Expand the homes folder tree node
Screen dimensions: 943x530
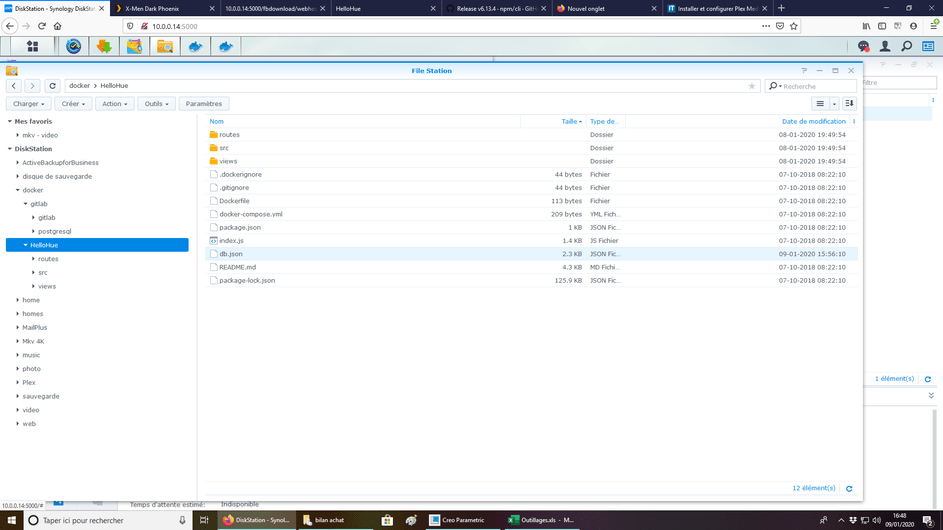(x=17, y=313)
